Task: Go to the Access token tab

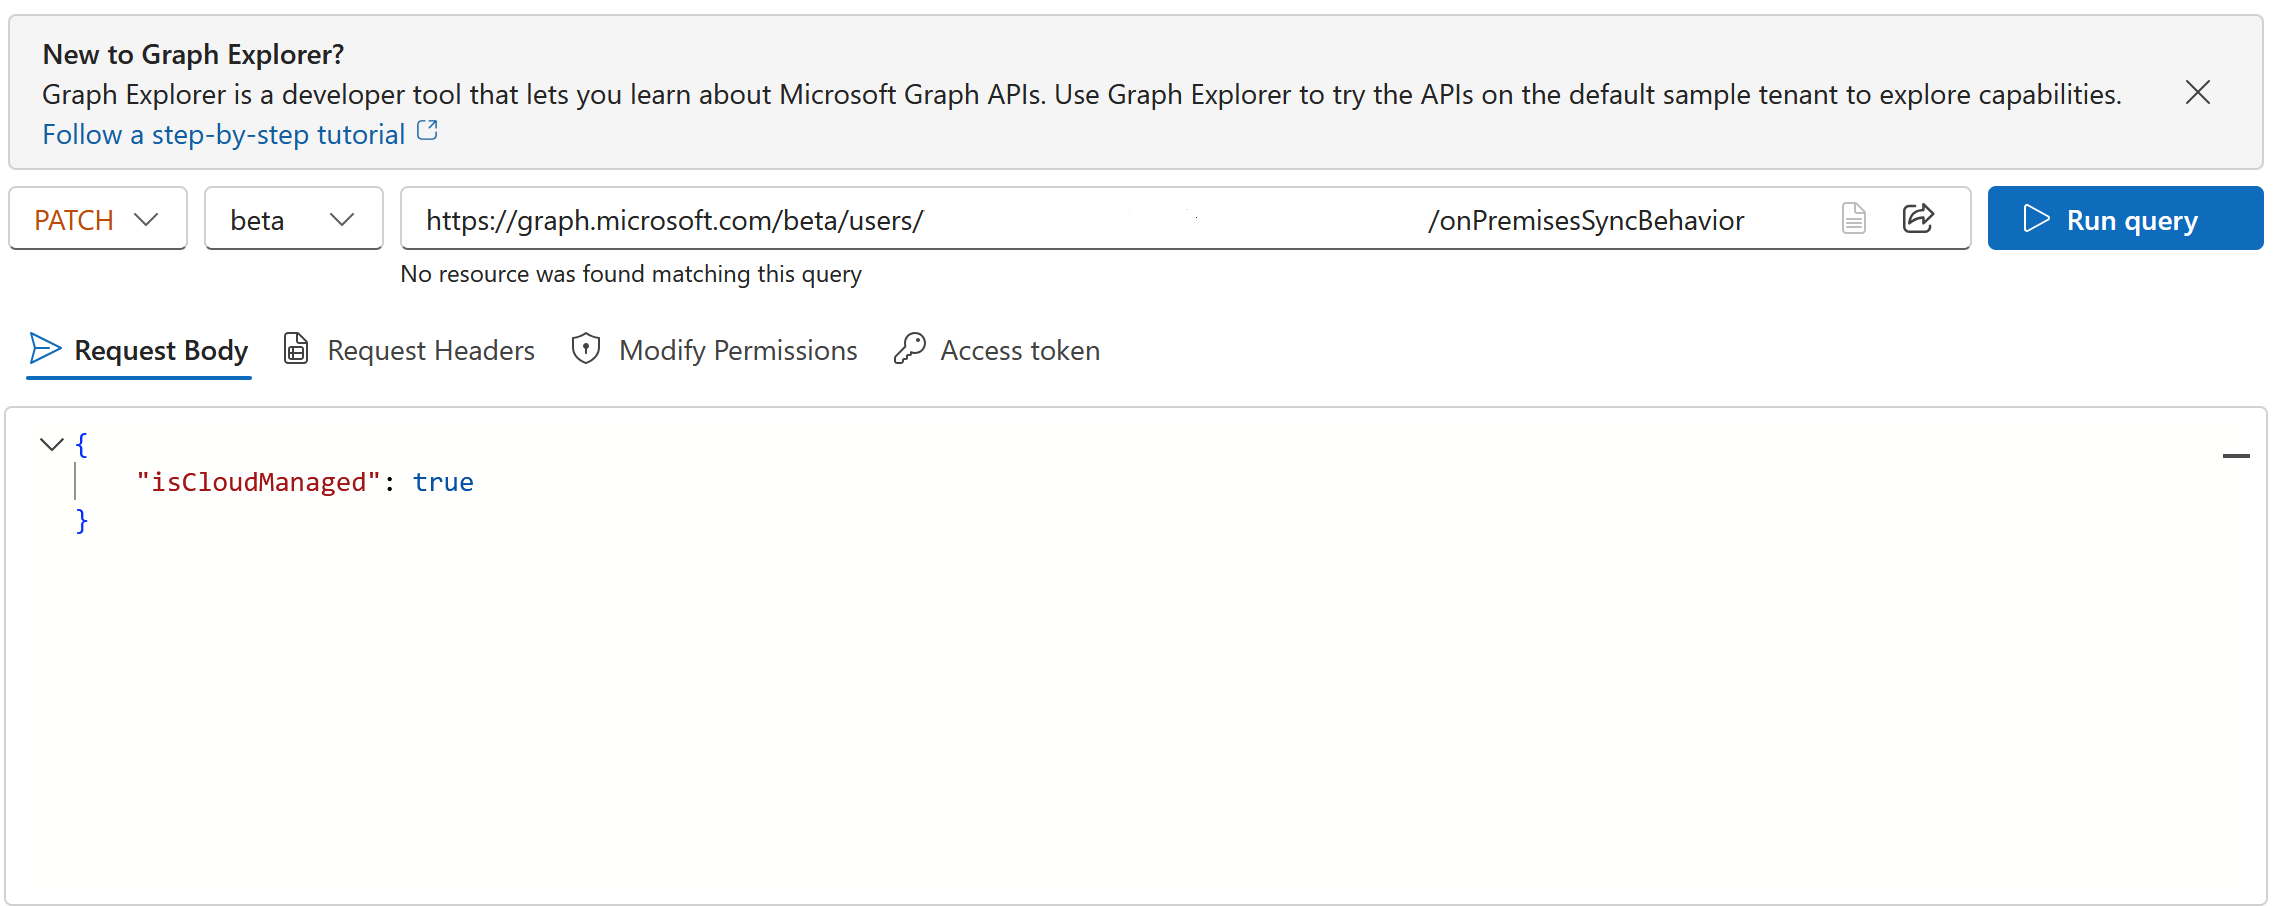Action: click(1019, 350)
